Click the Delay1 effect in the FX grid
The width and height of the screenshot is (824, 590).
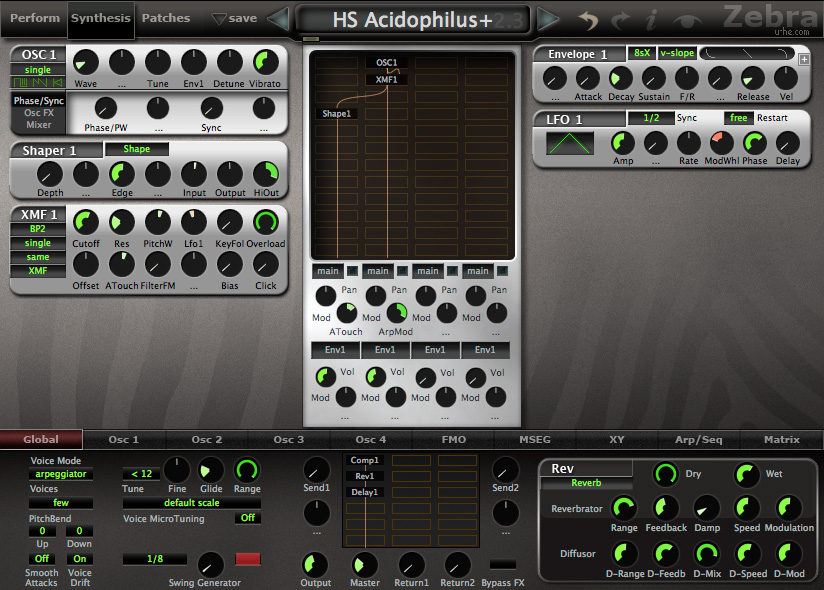click(364, 492)
